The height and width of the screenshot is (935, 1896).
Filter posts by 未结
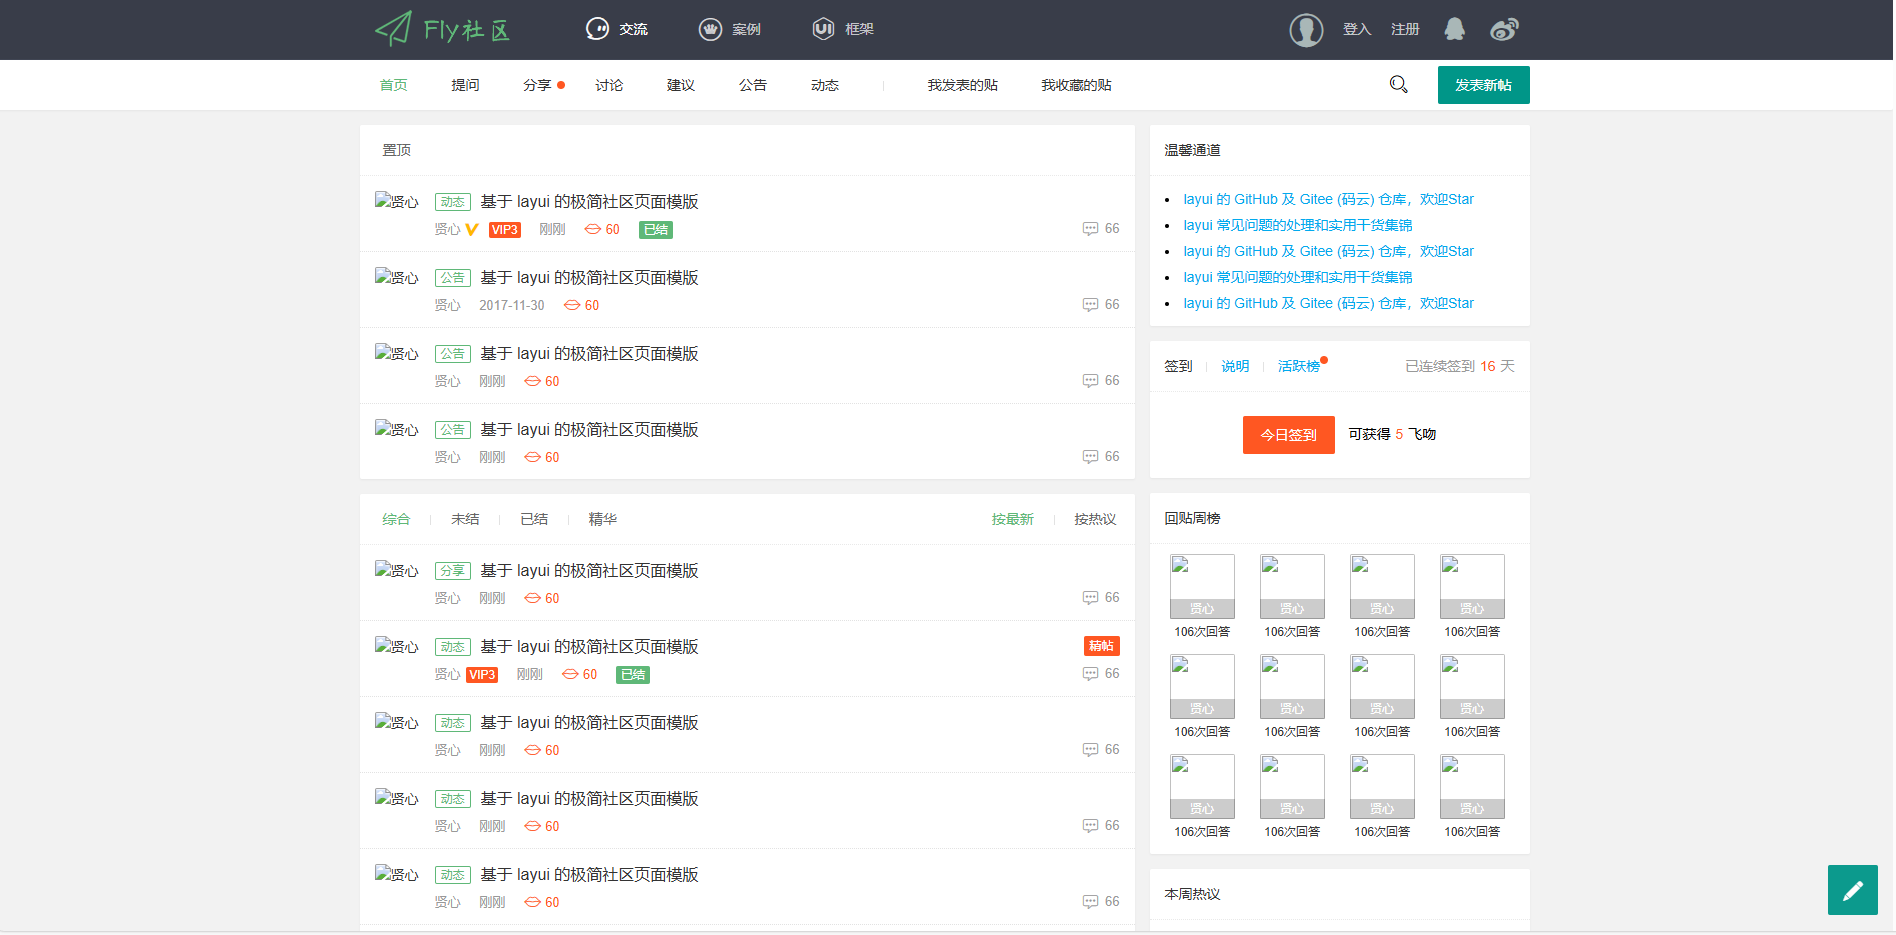465,519
